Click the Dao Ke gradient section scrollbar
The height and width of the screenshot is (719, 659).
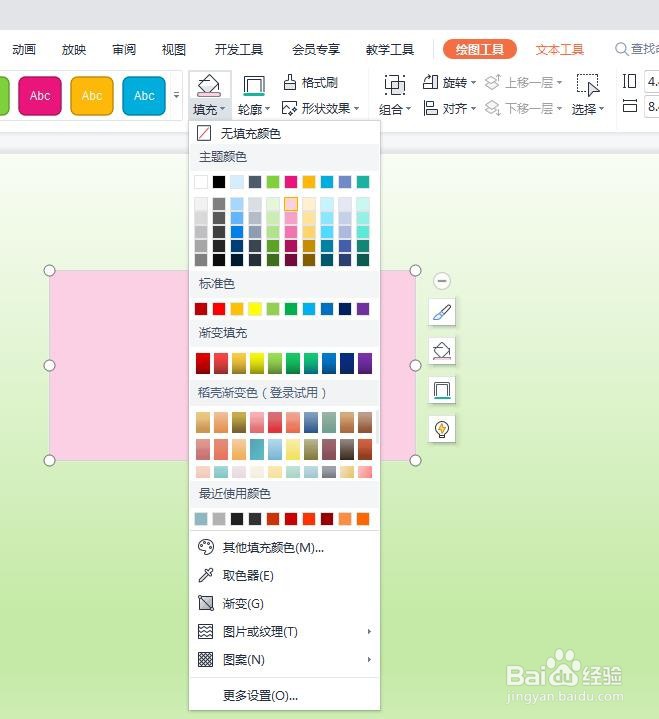click(x=377, y=427)
